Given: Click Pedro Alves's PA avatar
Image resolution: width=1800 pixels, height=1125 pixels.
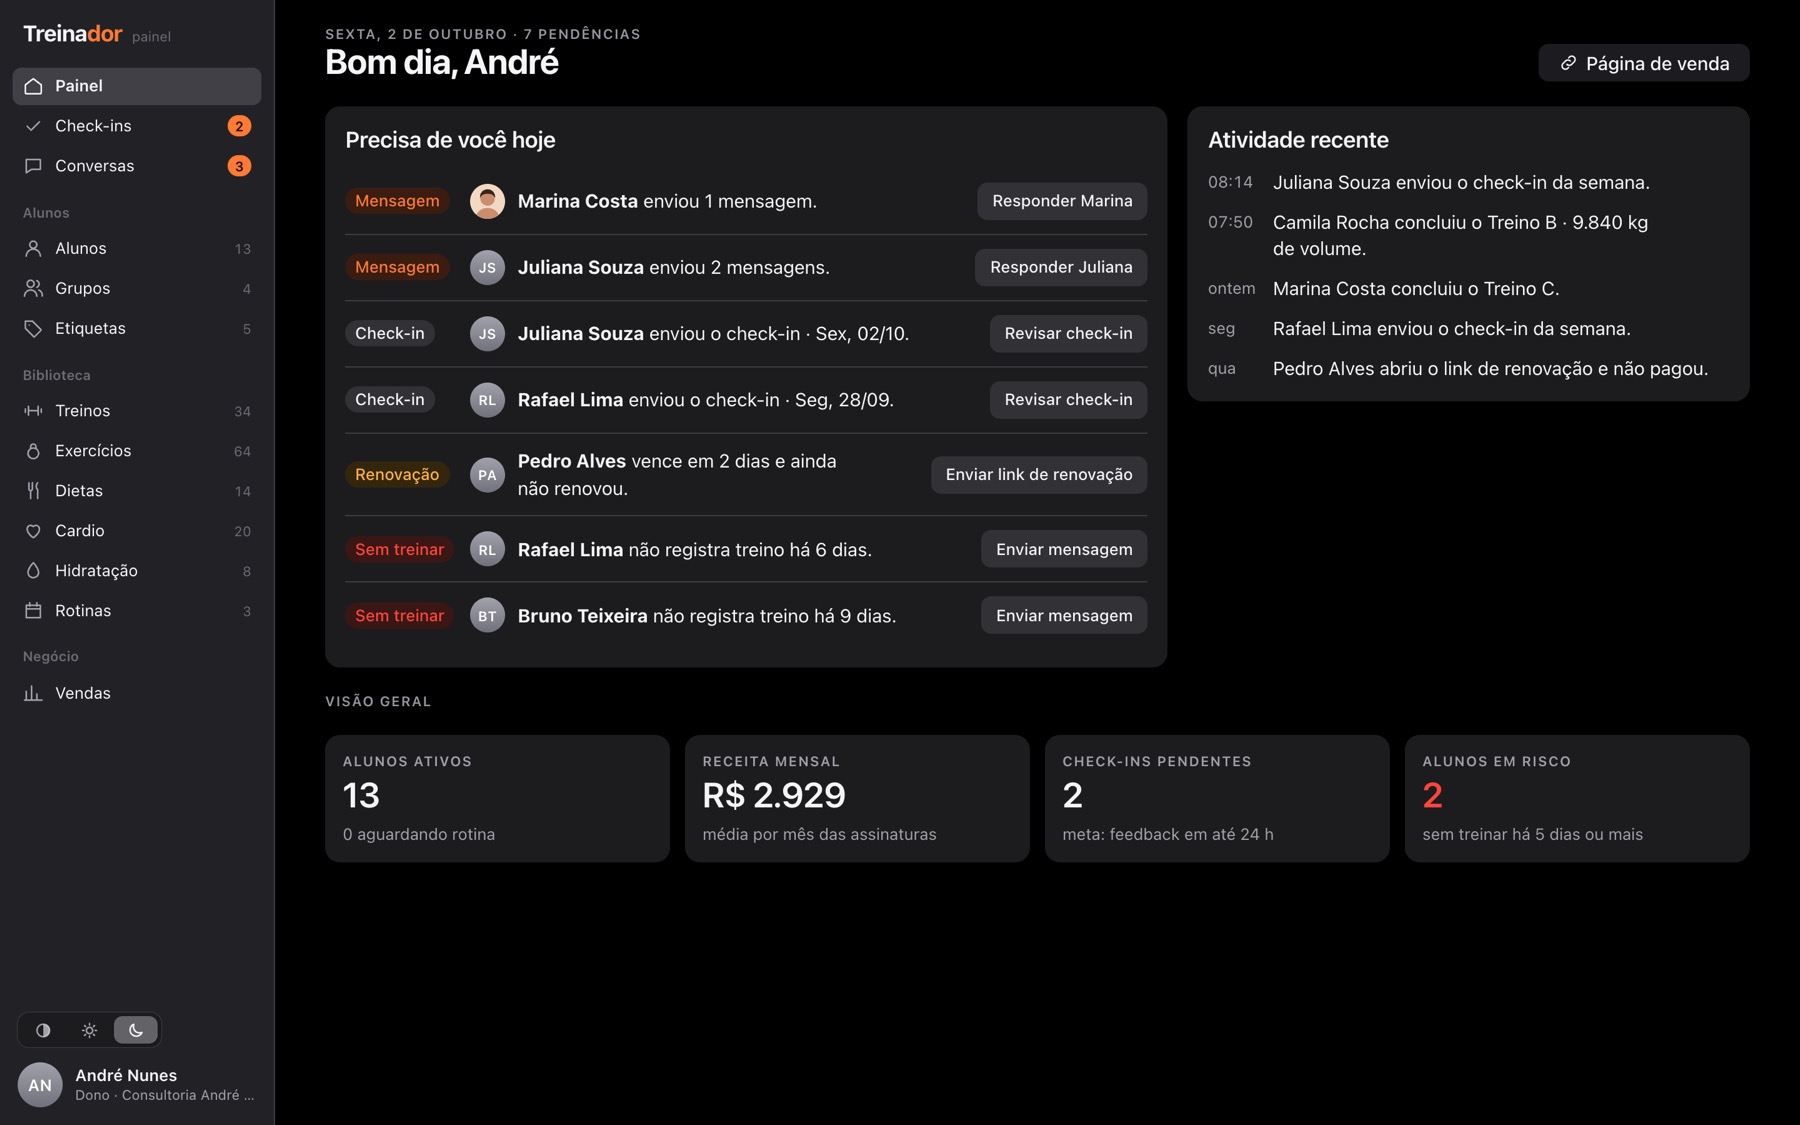Looking at the screenshot, I should point(487,475).
